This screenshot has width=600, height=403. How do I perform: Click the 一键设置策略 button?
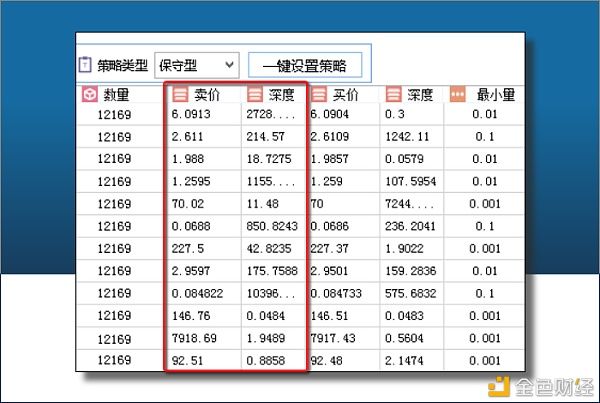pyautogui.click(x=305, y=65)
